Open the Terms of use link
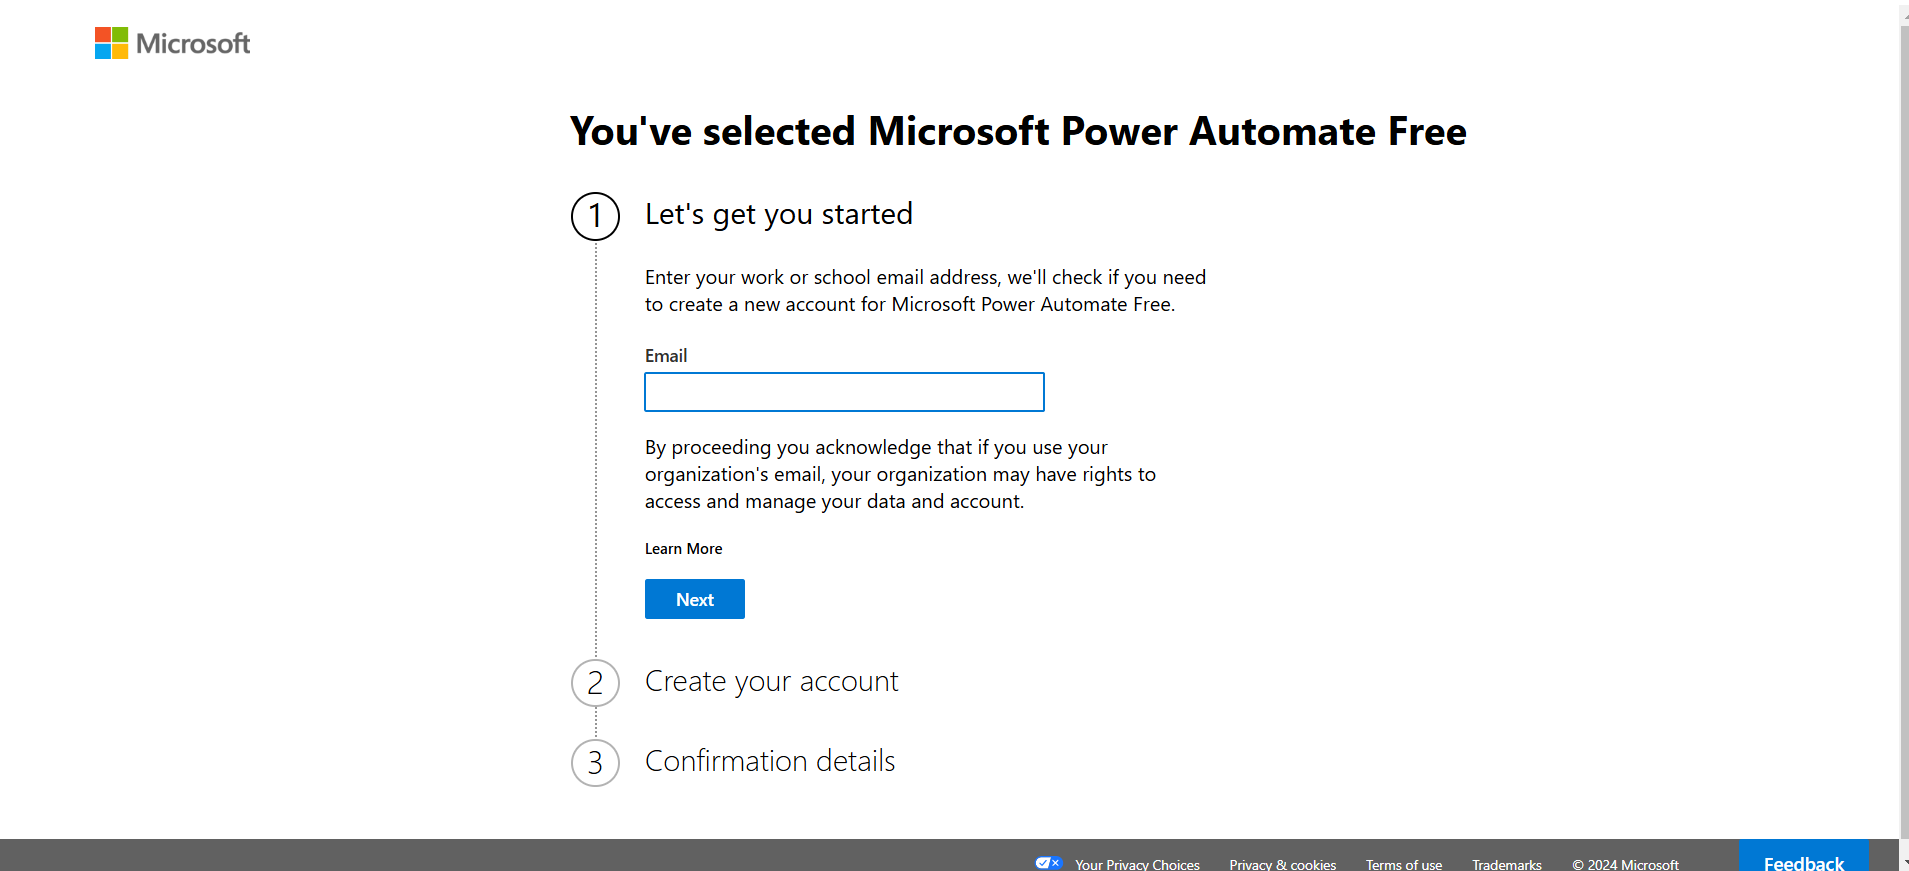Image resolution: width=1909 pixels, height=871 pixels. [1404, 864]
